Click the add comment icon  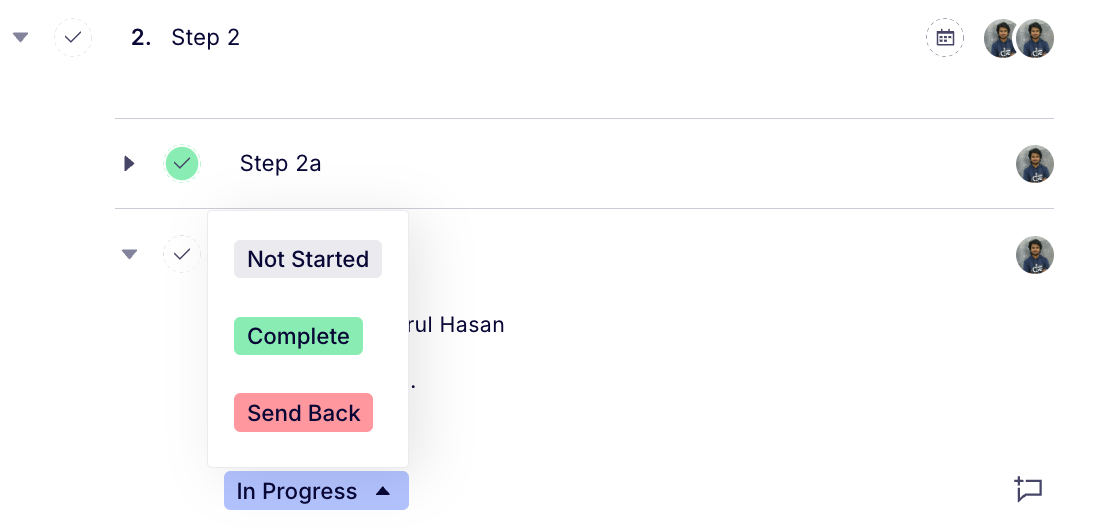[1028, 489]
